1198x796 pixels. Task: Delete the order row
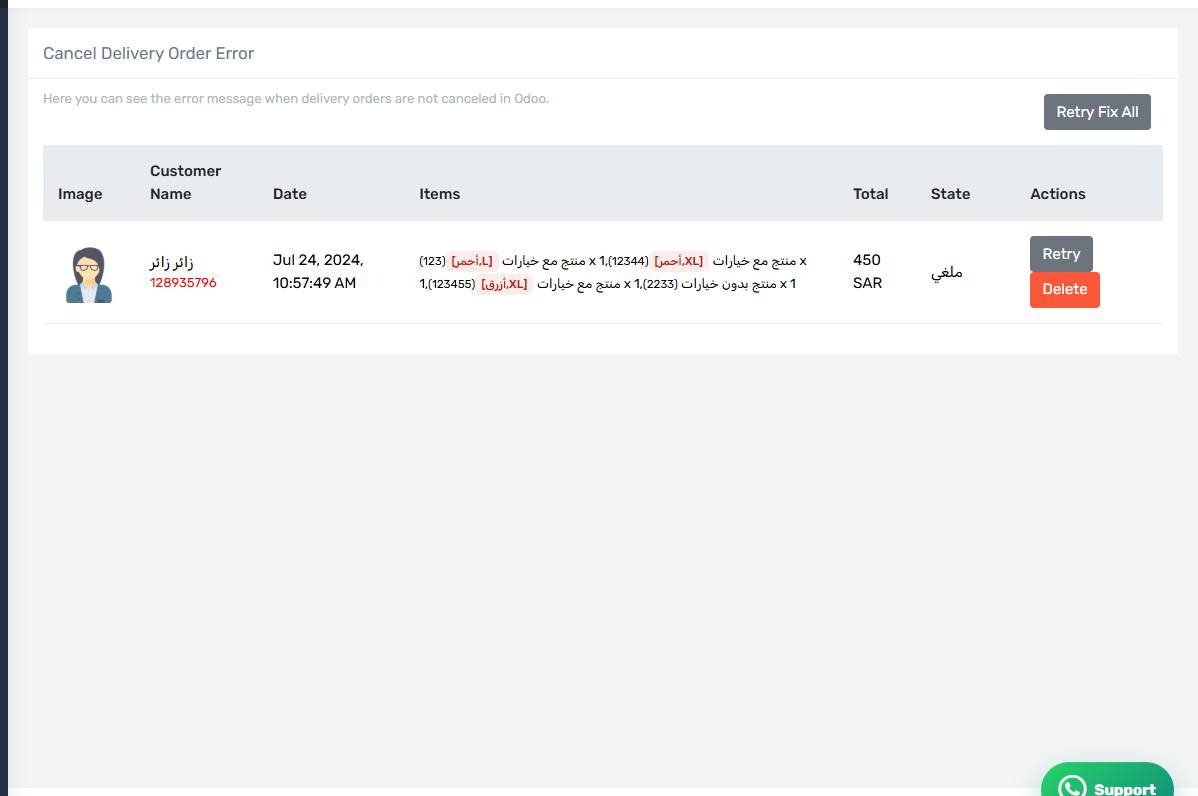[x=1064, y=290]
